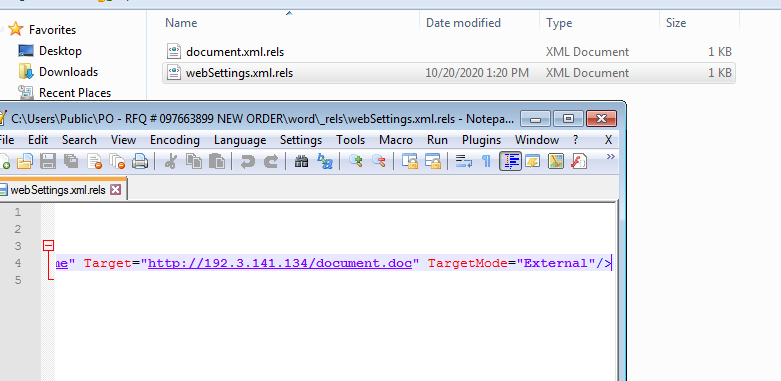Sort Explorer files by Type column

559,23
